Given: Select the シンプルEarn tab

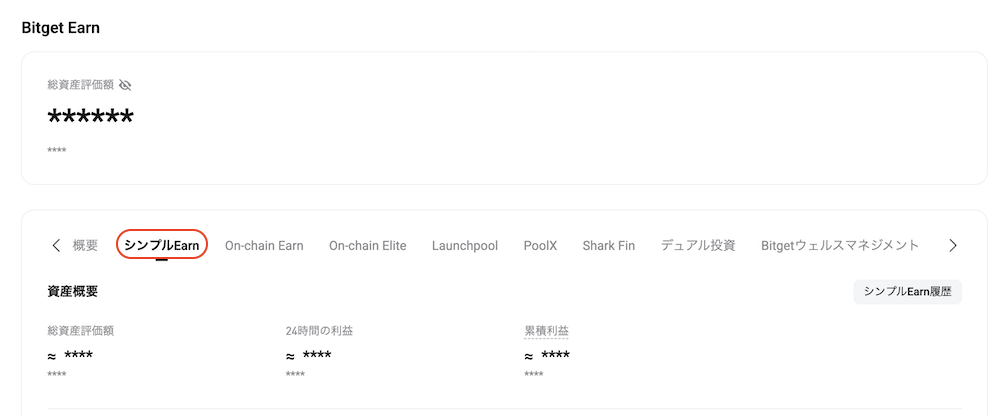Looking at the screenshot, I should [x=162, y=245].
